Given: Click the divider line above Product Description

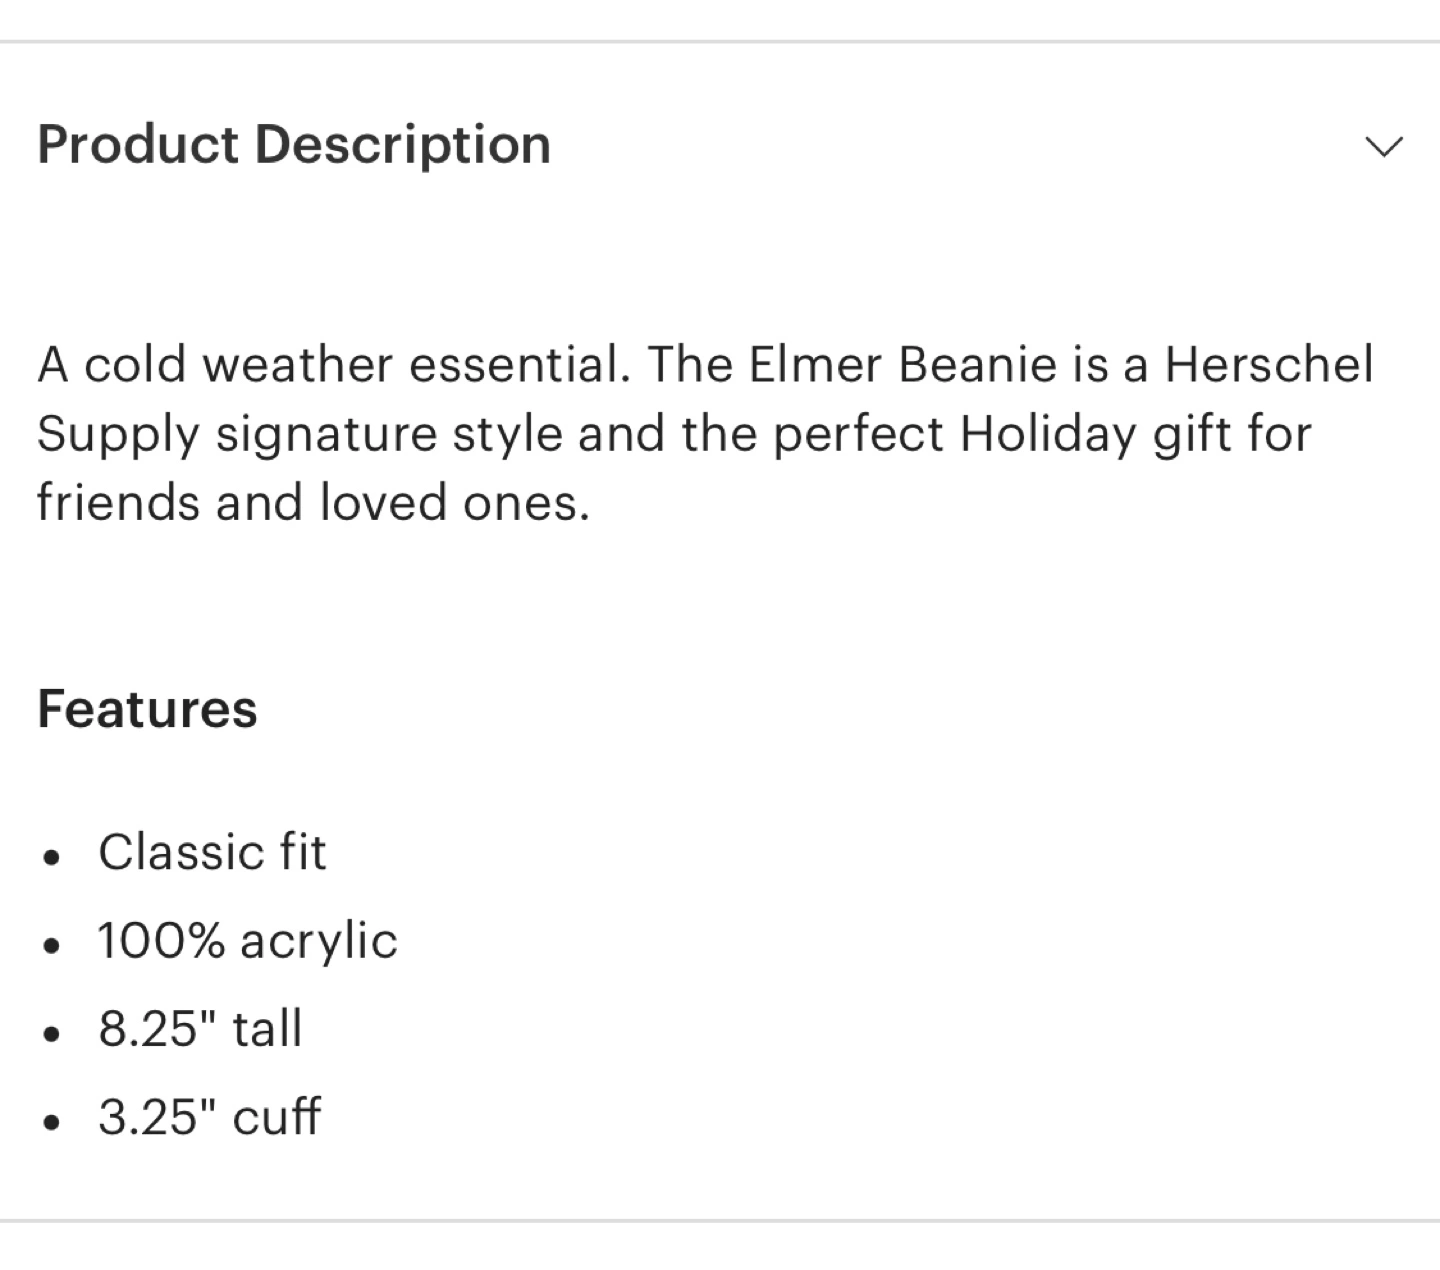Looking at the screenshot, I should pyautogui.click(x=720, y=42).
